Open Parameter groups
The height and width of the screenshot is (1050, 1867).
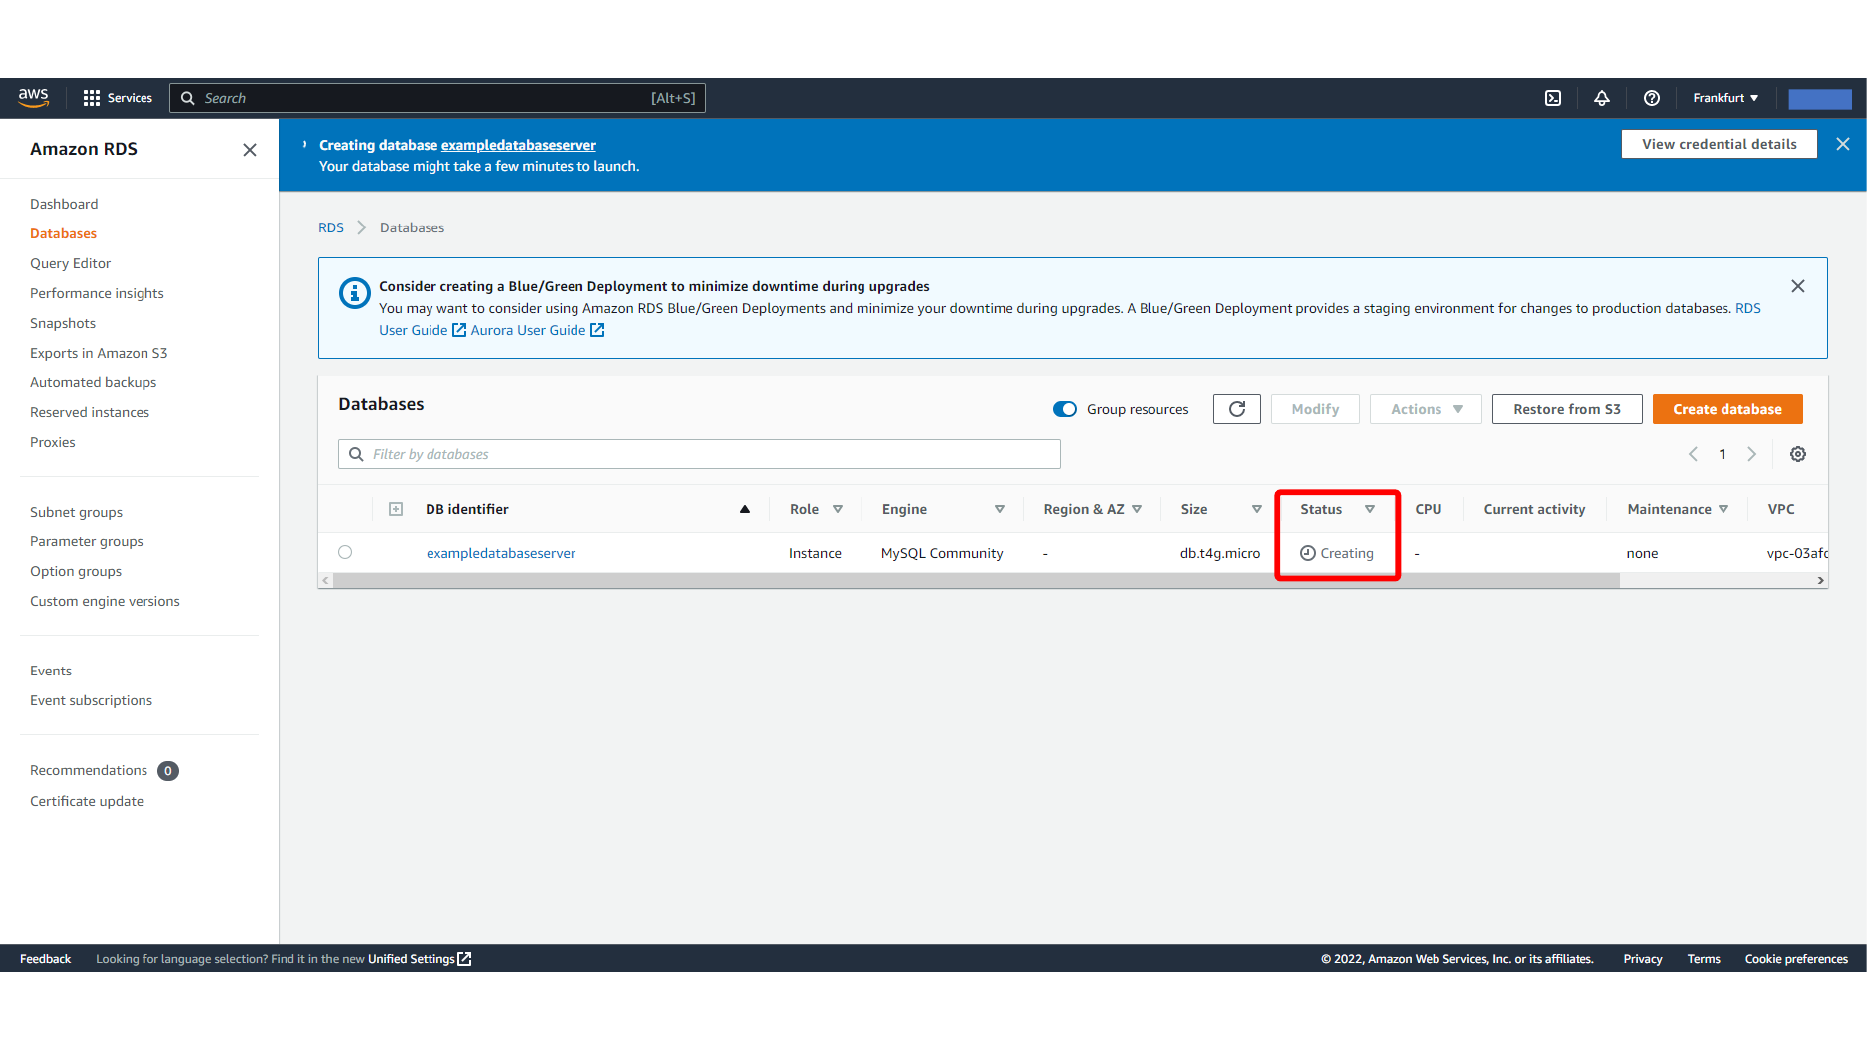tap(87, 541)
